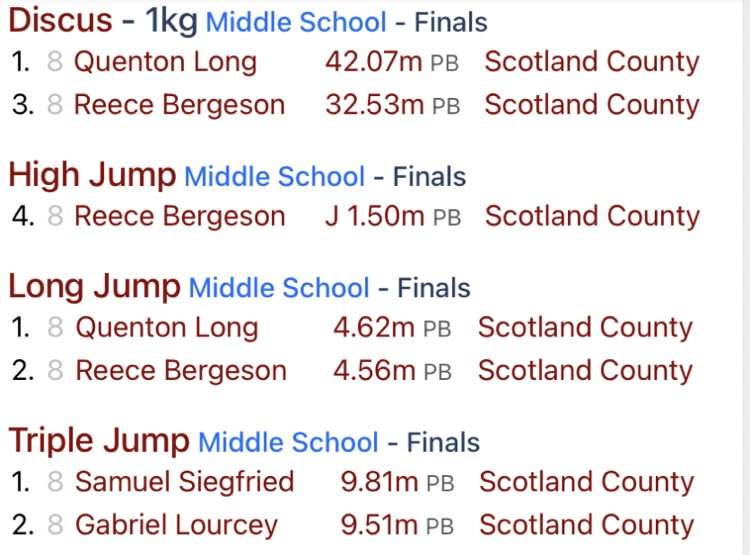Click the 42.07m discus mark
Viewport: 750px width, 555px height.
coord(374,62)
